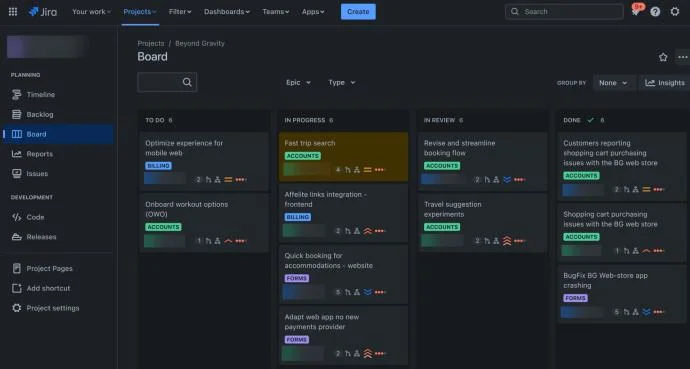Open the help question mark icon
The image size is (690, 369).
click(655, 12)
